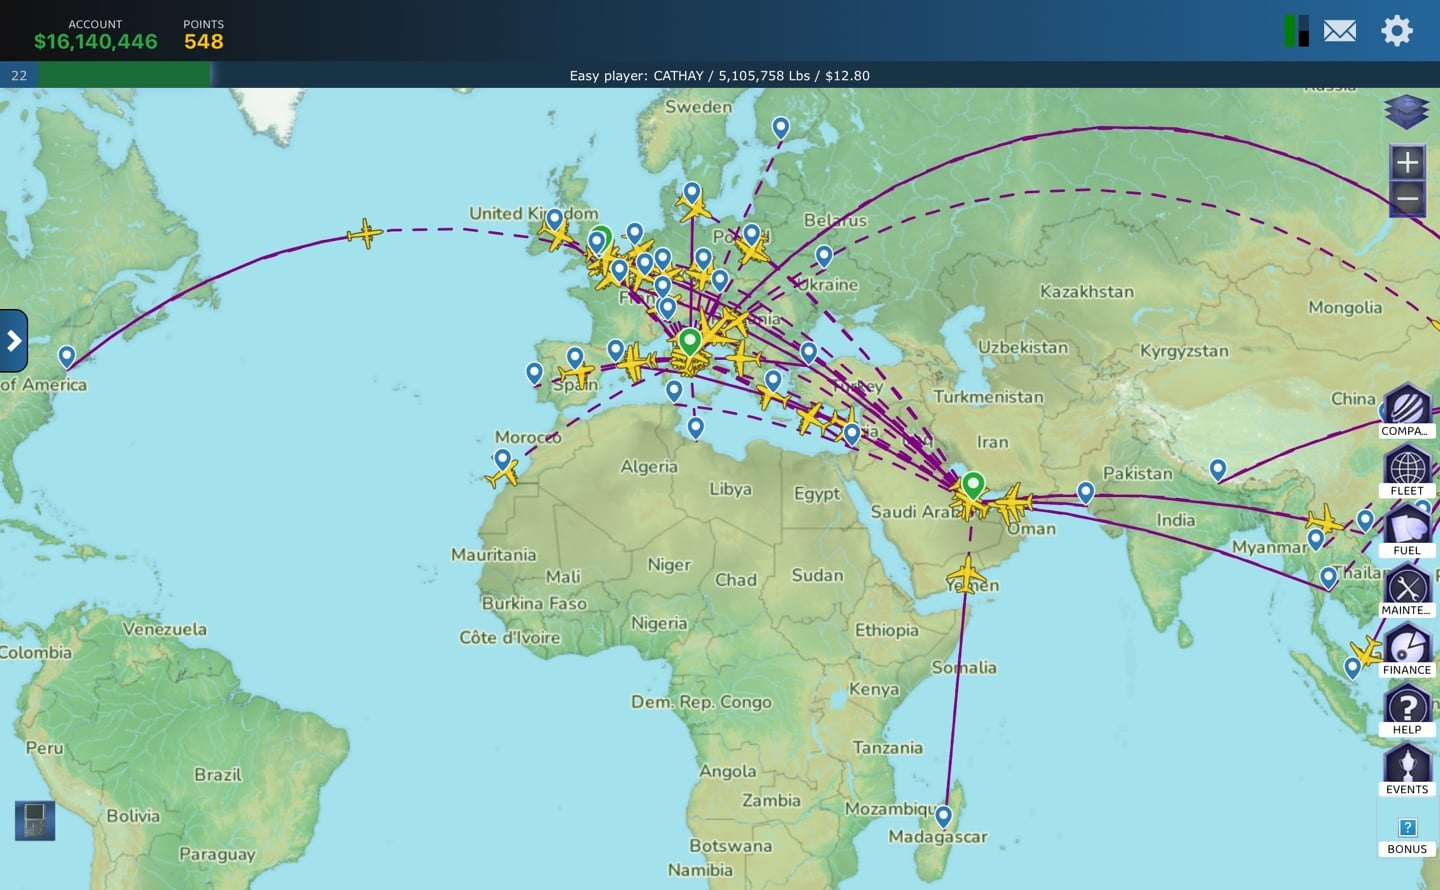Open the BONUS button
This screenshot has height=890, width=1440.
(1407, 836)
